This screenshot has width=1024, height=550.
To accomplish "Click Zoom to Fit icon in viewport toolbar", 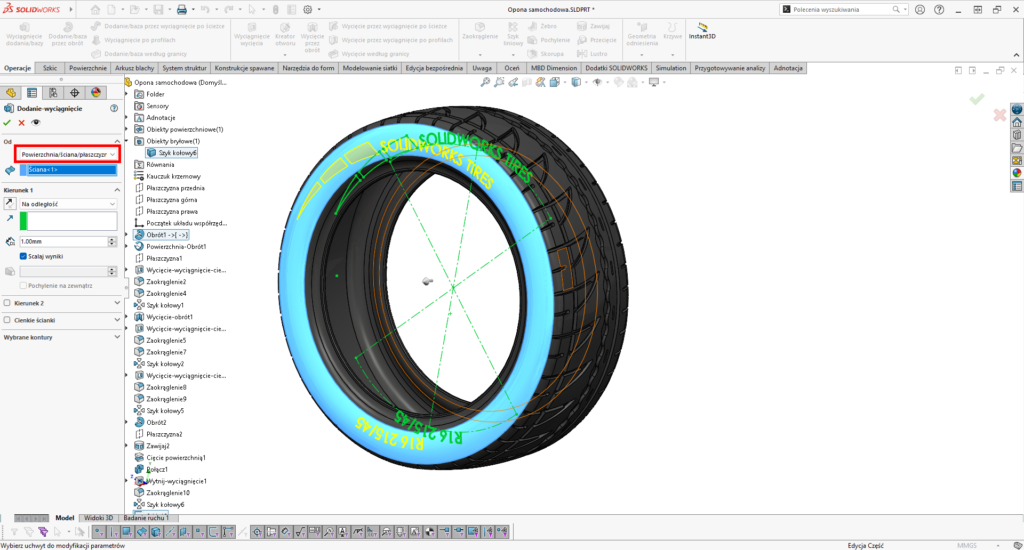I will [485, 82].
